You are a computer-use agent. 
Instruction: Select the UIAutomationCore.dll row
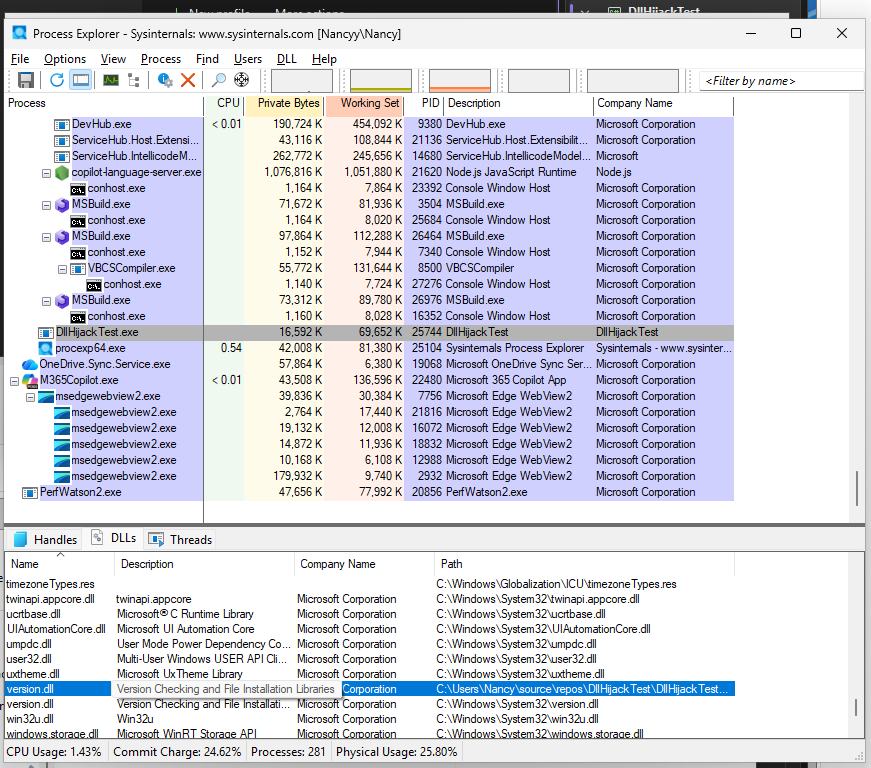pos(370,629)
